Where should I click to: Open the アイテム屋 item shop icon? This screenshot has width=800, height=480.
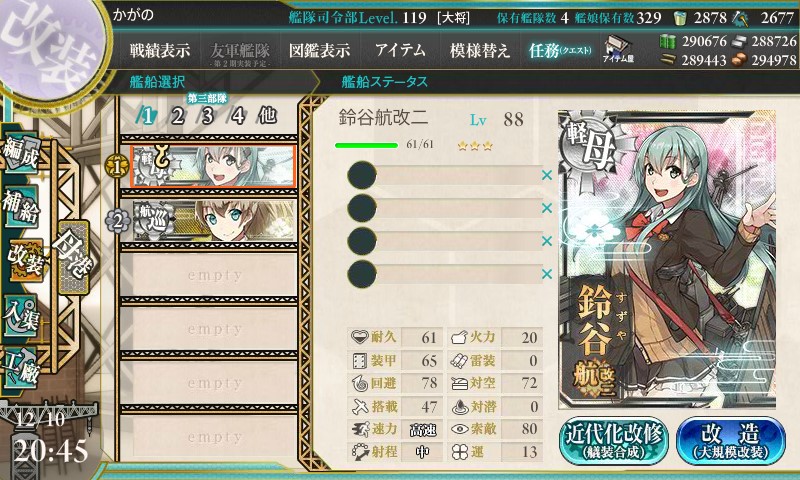click(x=618, y=49)
